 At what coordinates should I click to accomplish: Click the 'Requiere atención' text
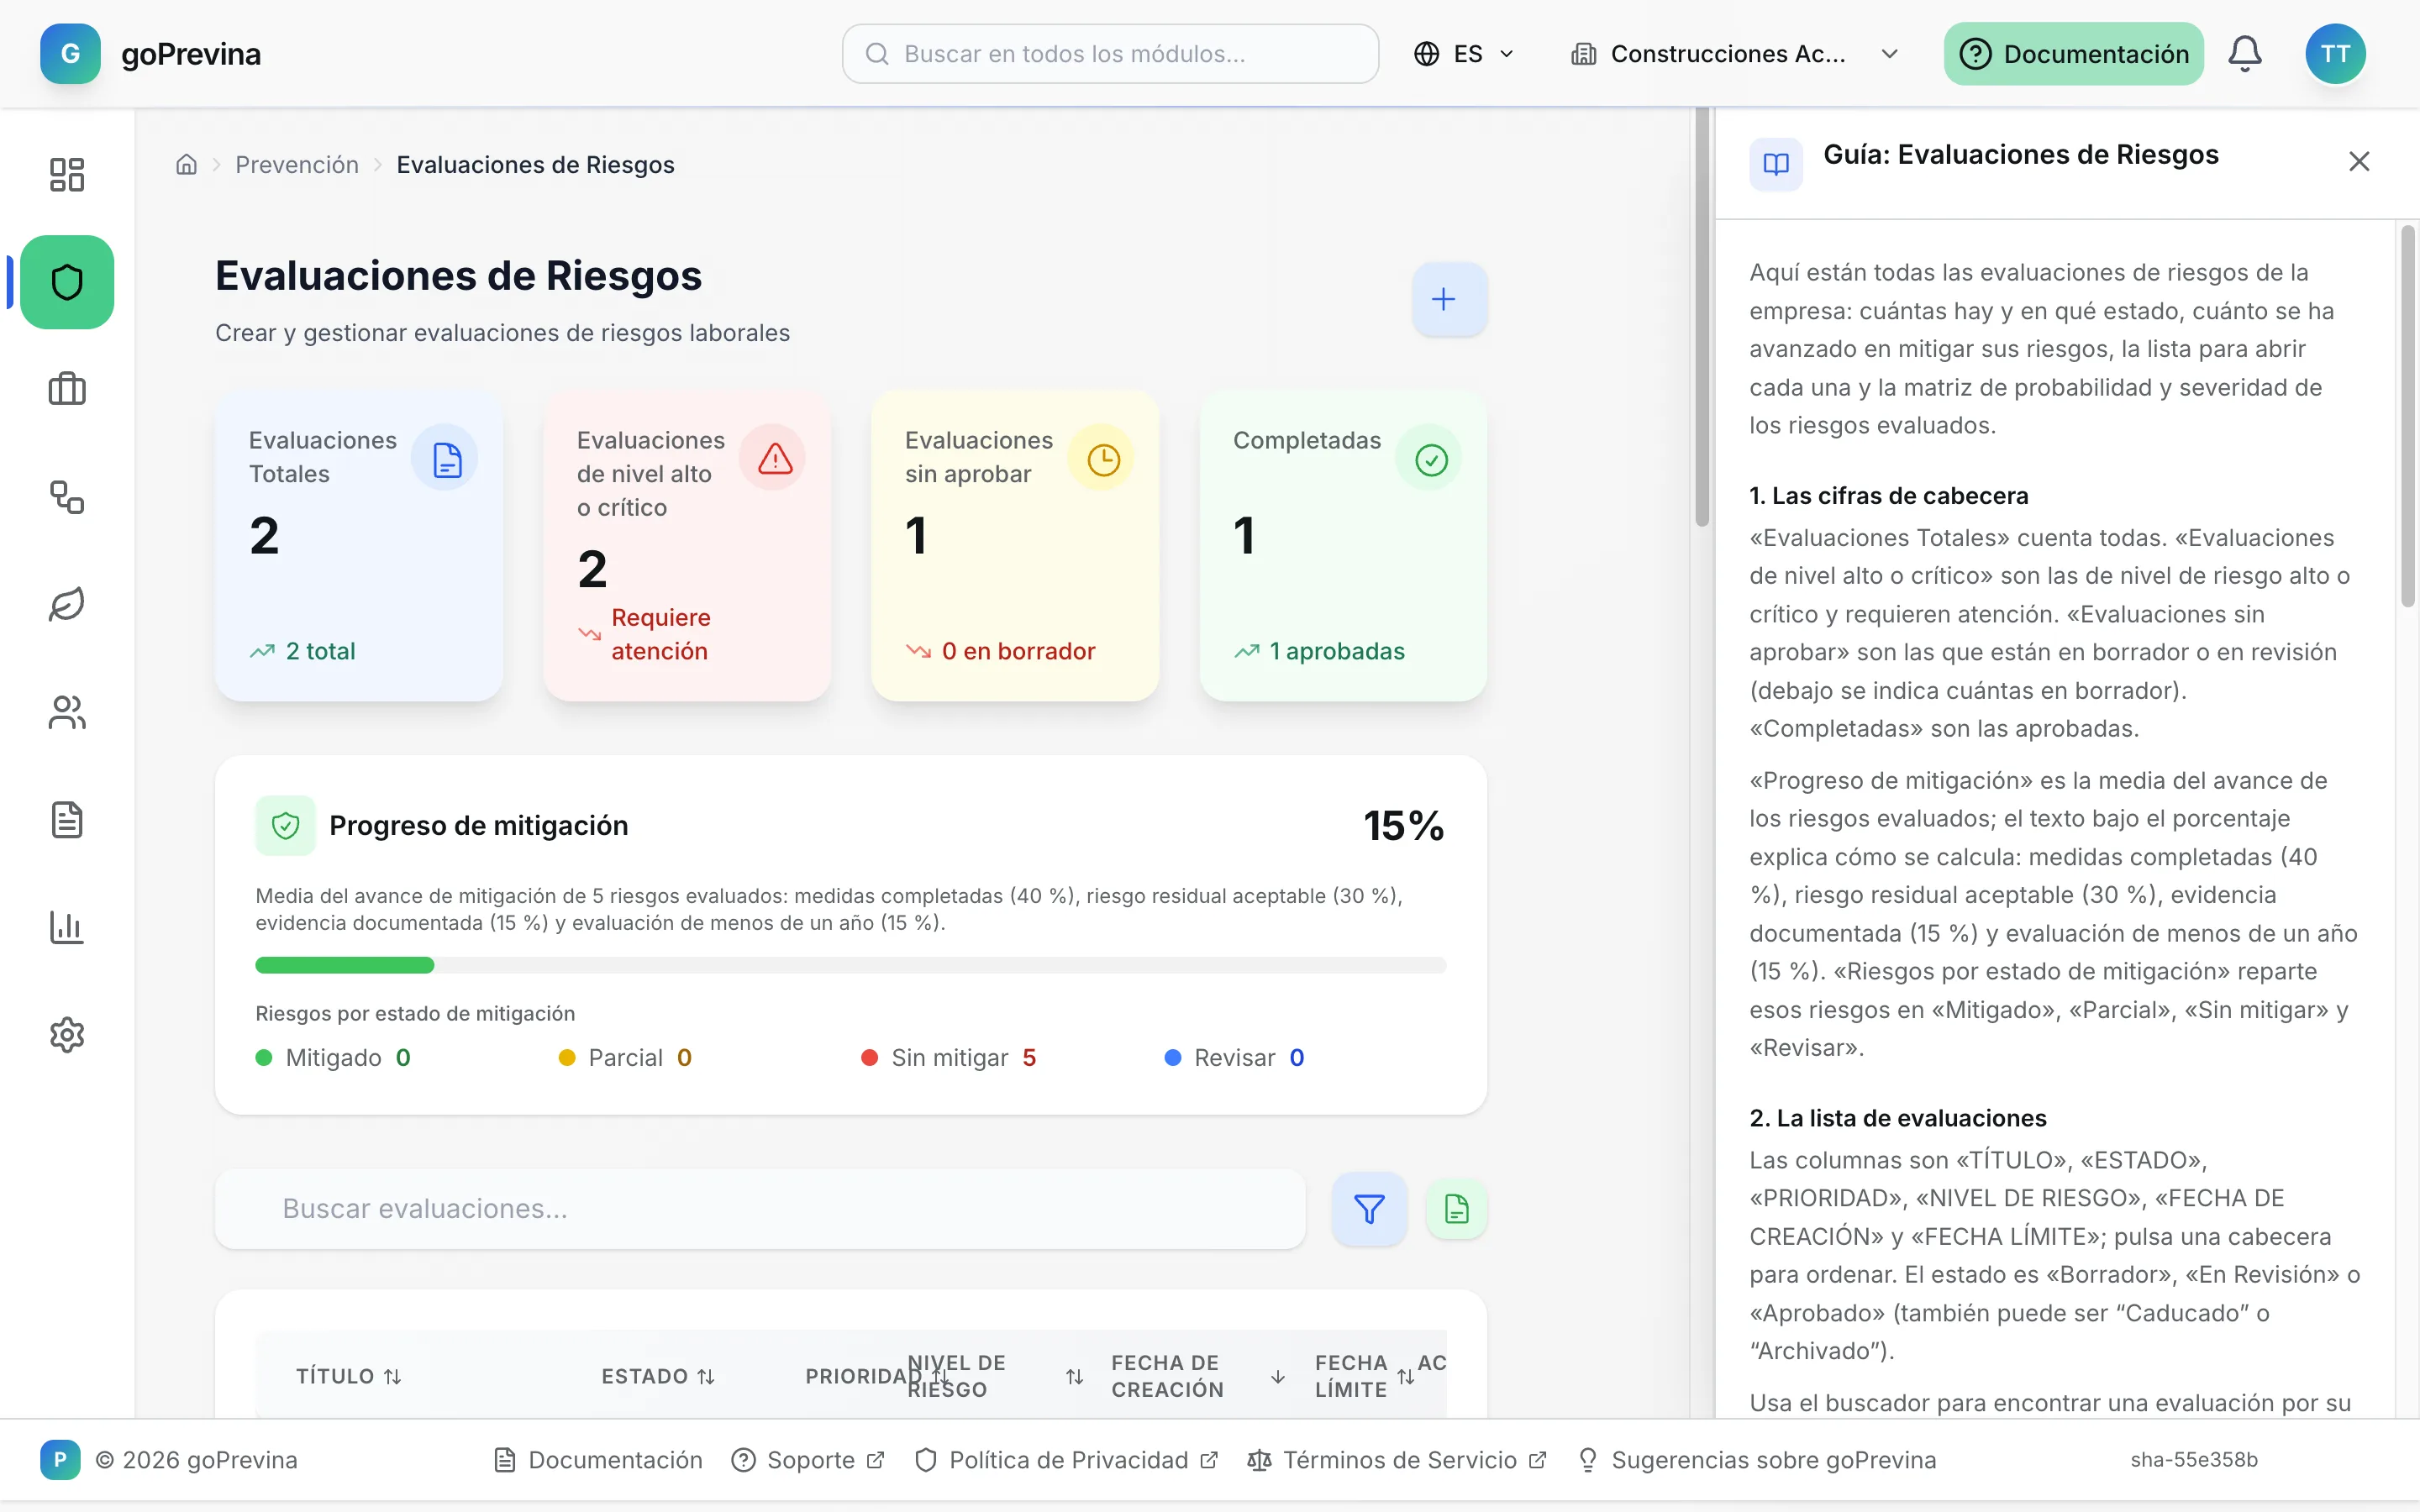[x=661, y=634]
